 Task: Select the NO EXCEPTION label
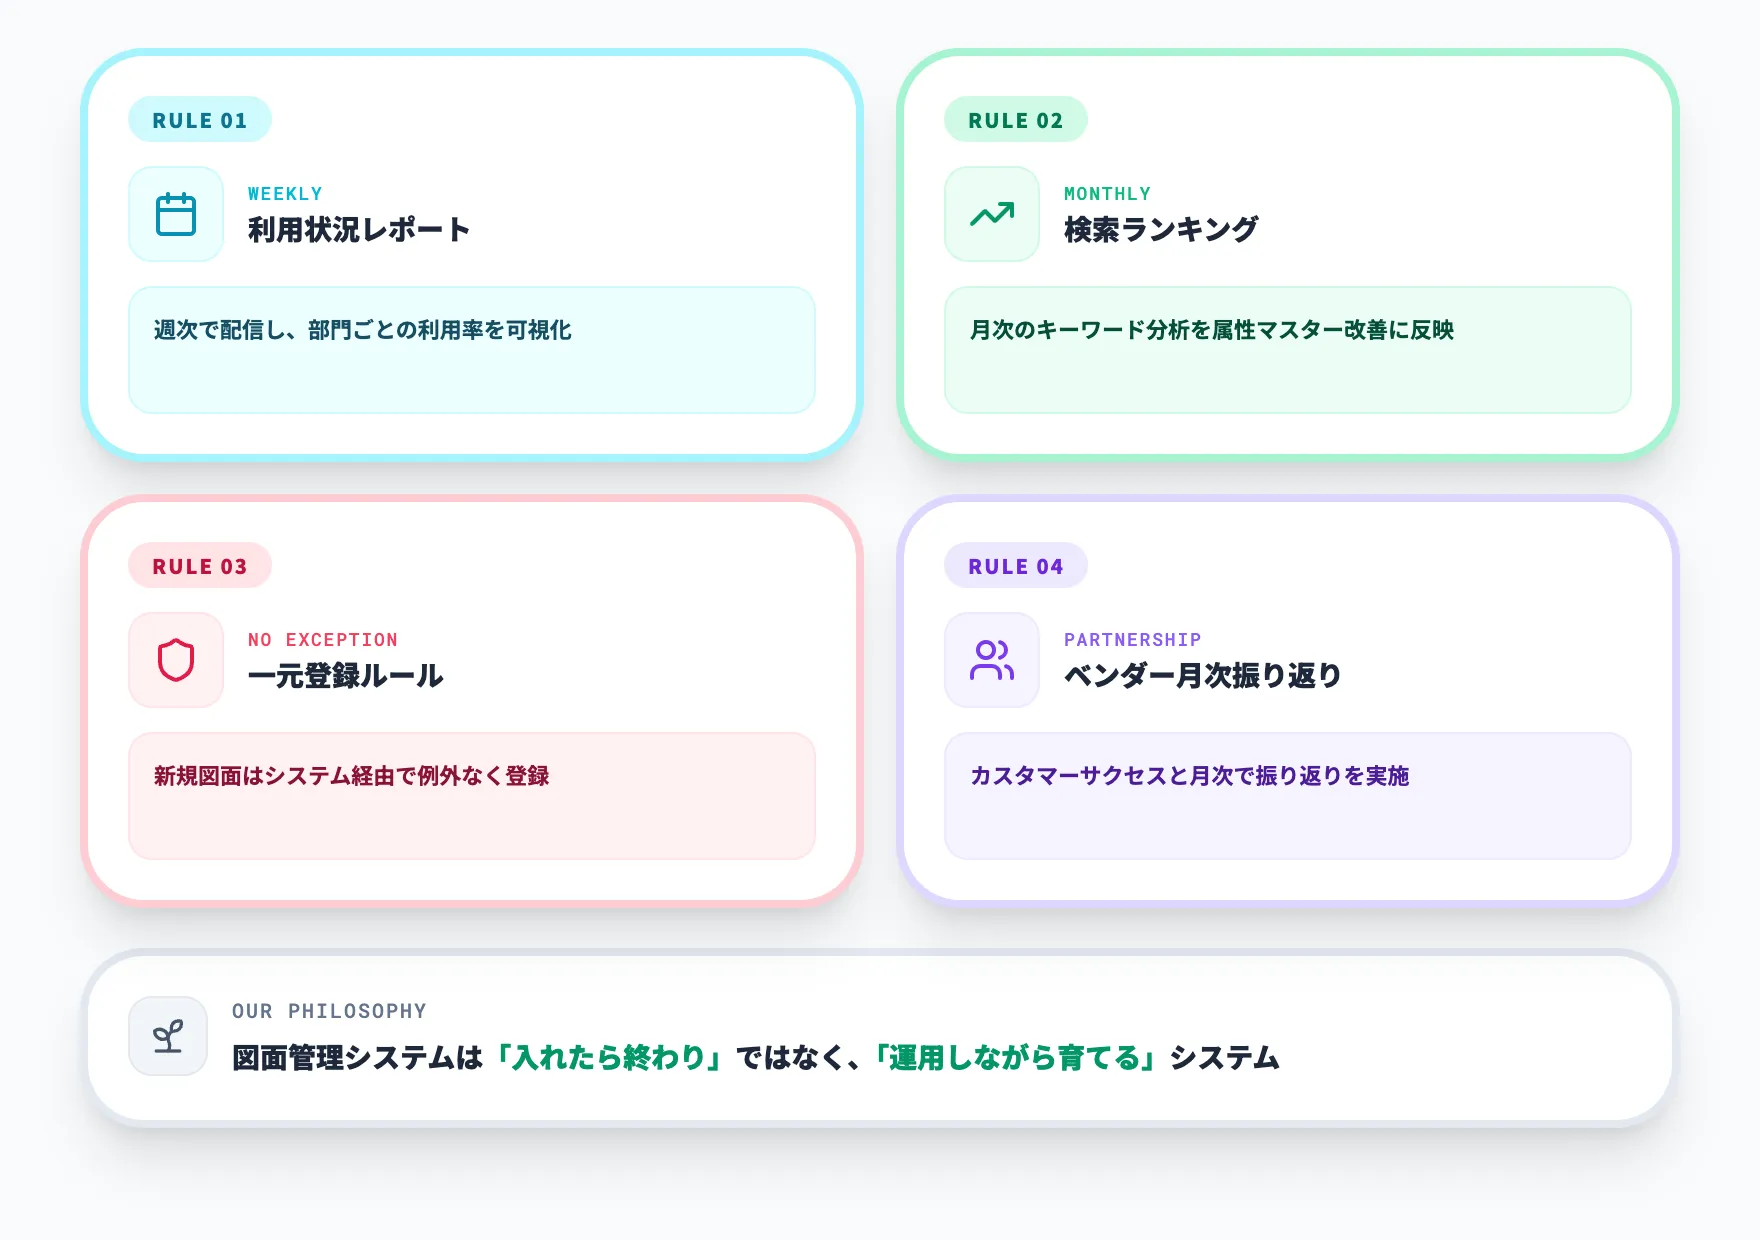322,639
